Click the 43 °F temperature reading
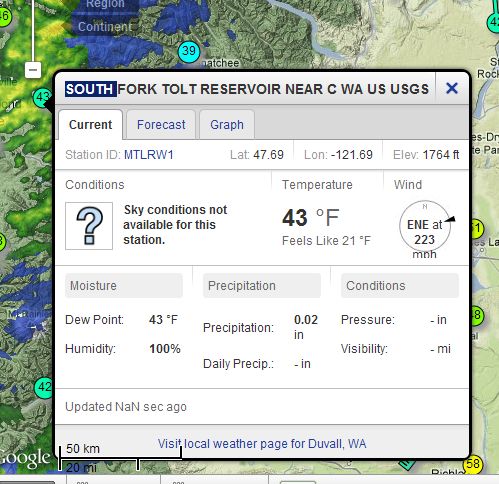 click(x=311, y=218)
